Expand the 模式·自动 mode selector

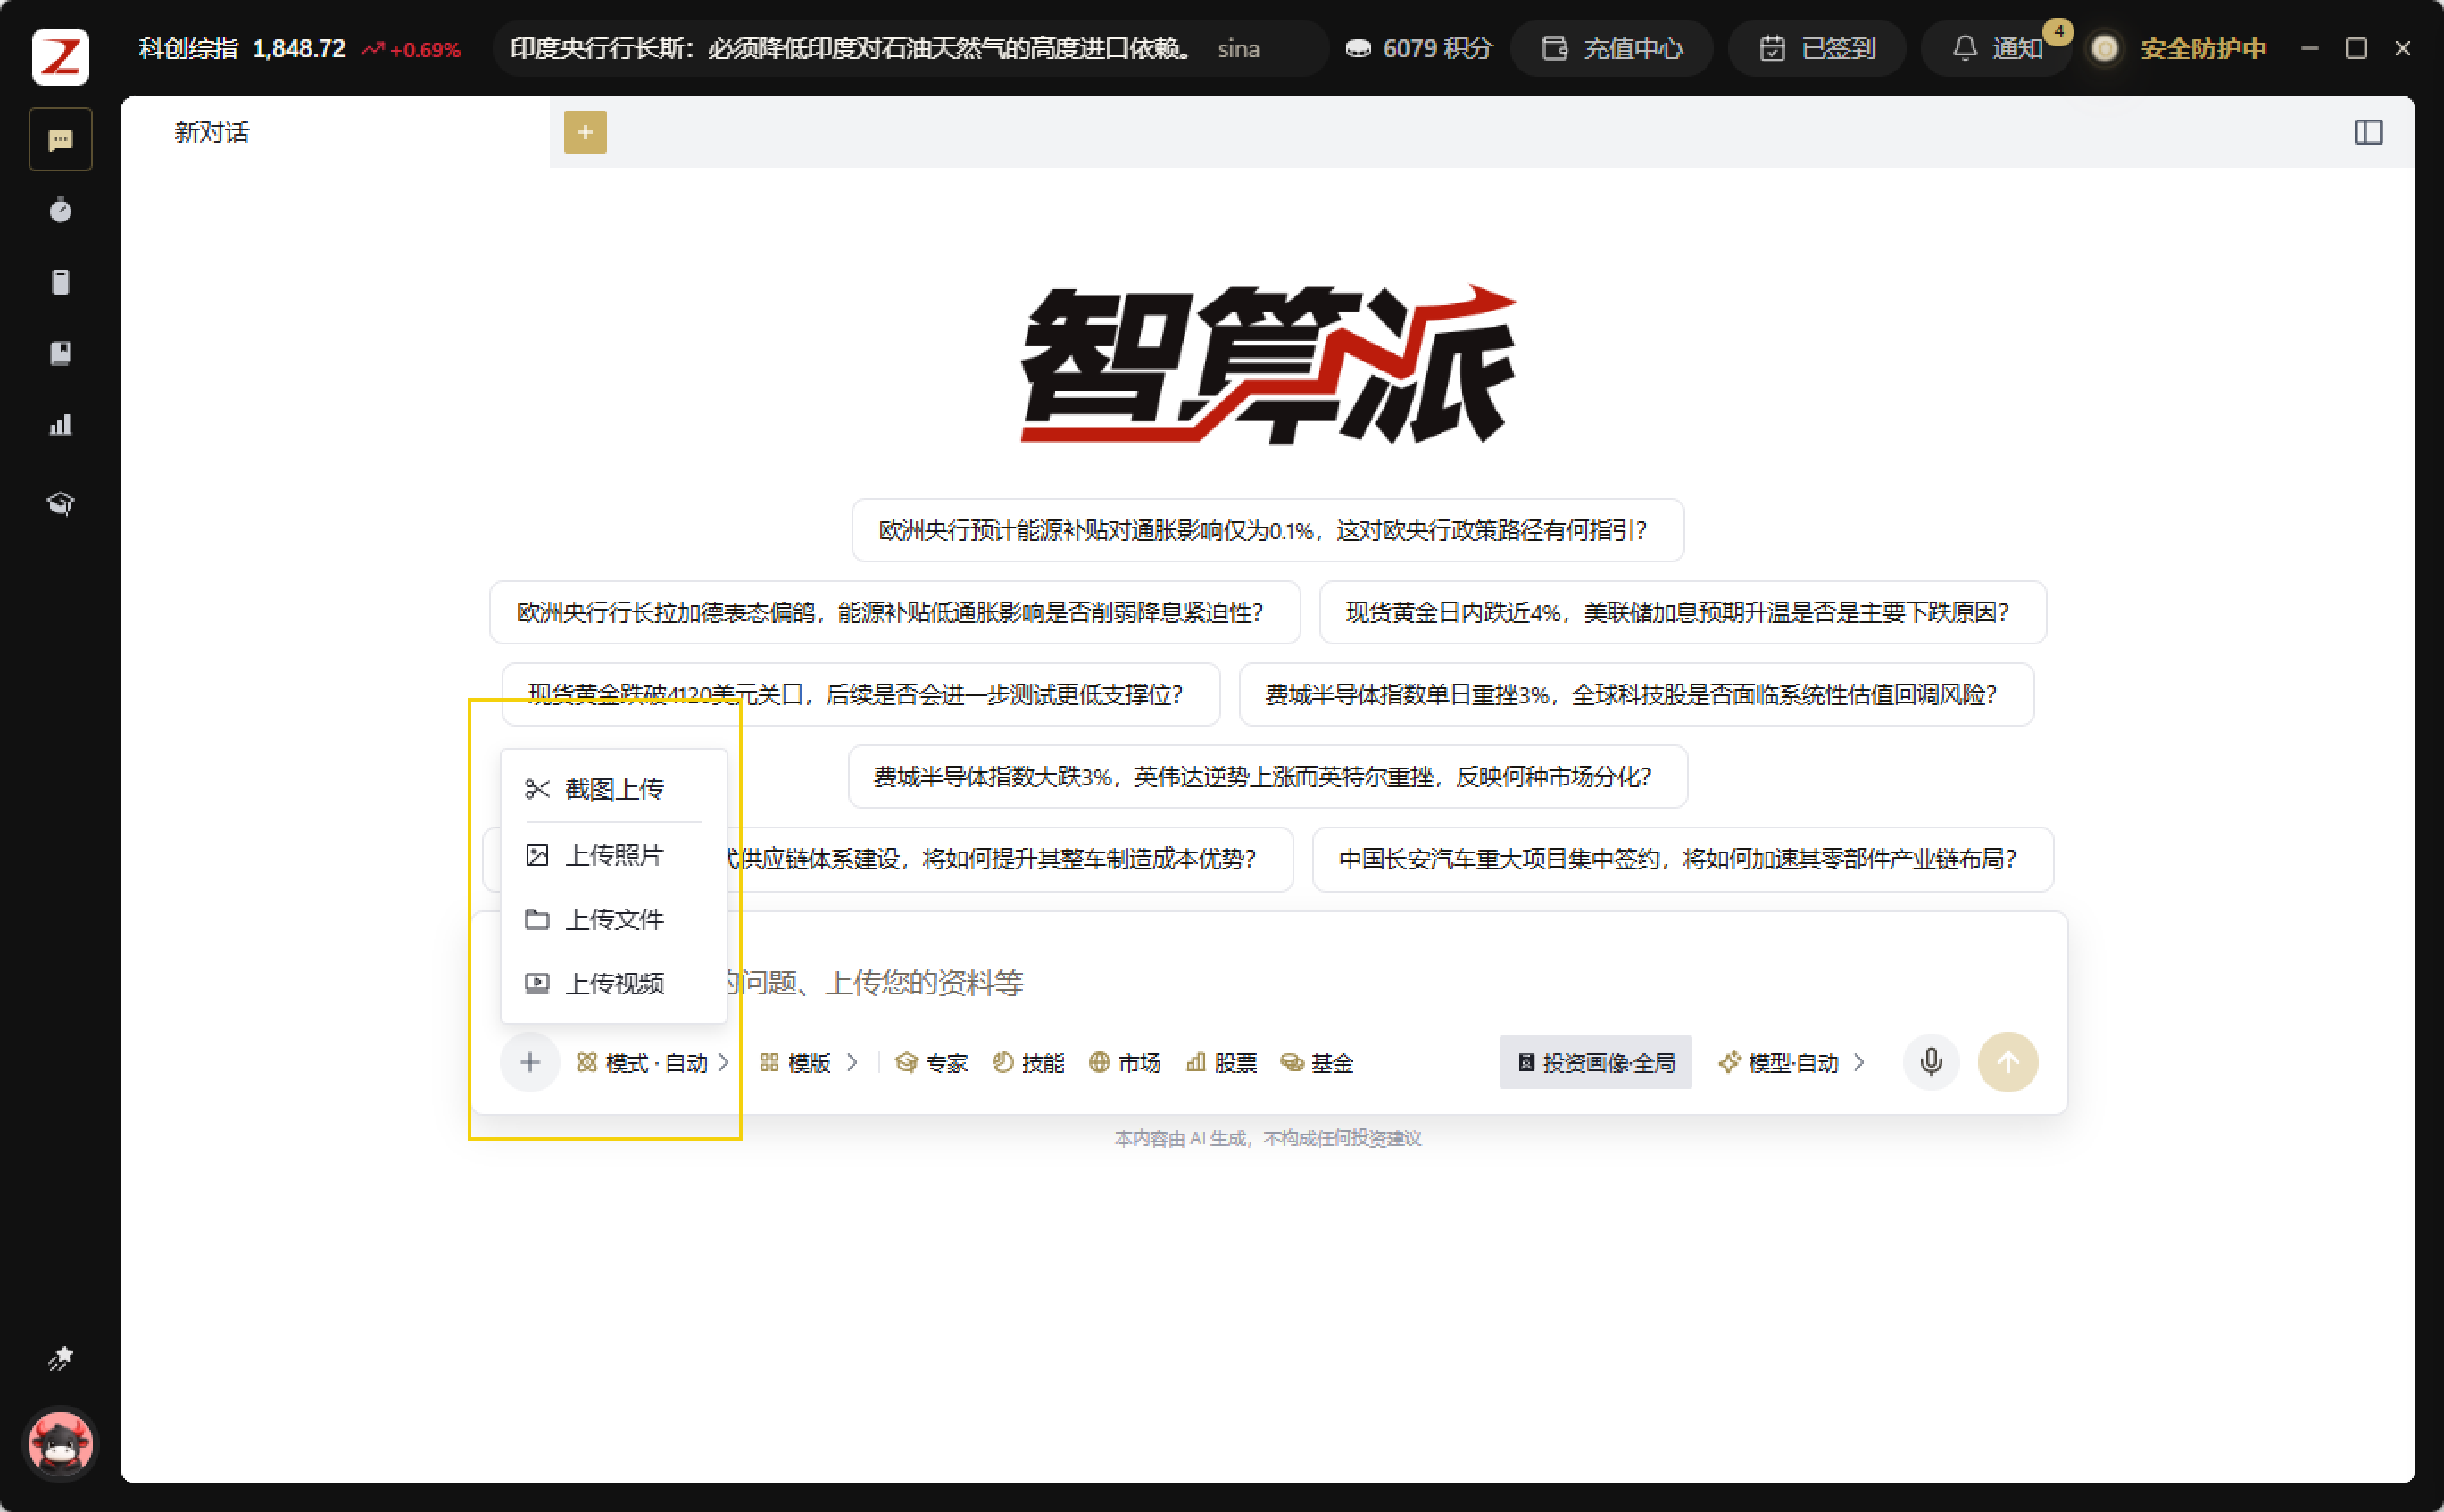coord(653,1063)
